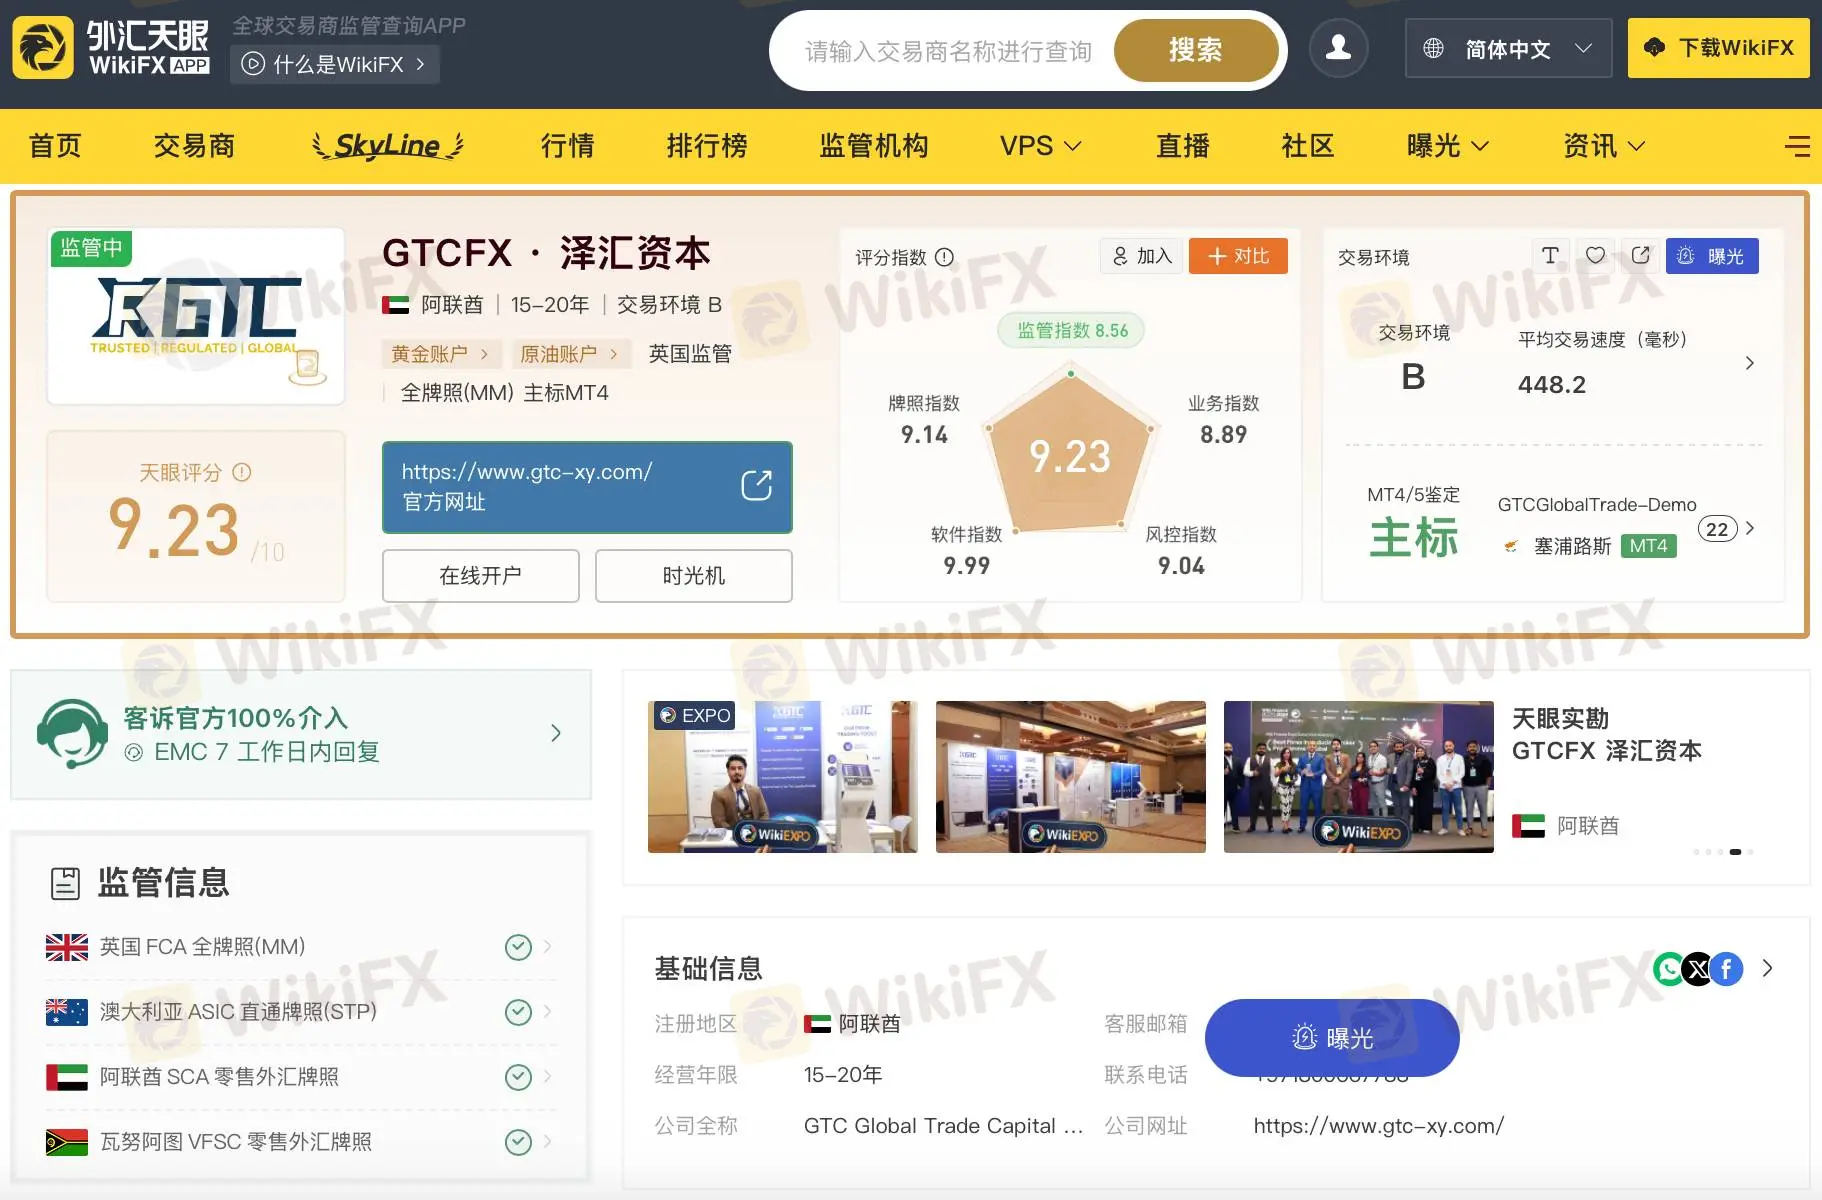Open 交易商 nav tab

coord(194,146)
